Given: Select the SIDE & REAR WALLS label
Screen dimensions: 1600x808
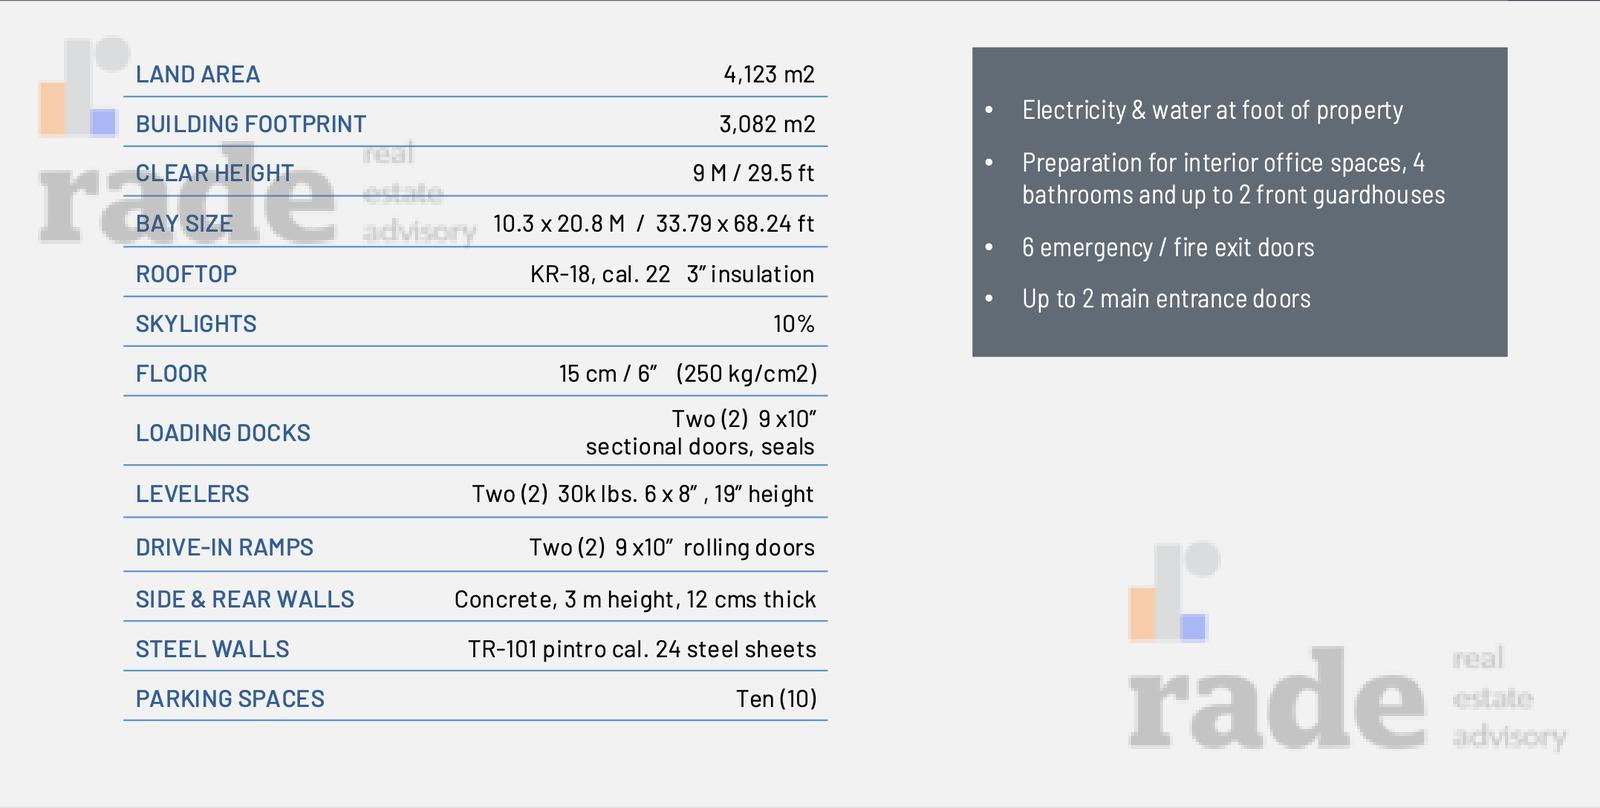Looking at the screenshot, I should tap(244, 599).
